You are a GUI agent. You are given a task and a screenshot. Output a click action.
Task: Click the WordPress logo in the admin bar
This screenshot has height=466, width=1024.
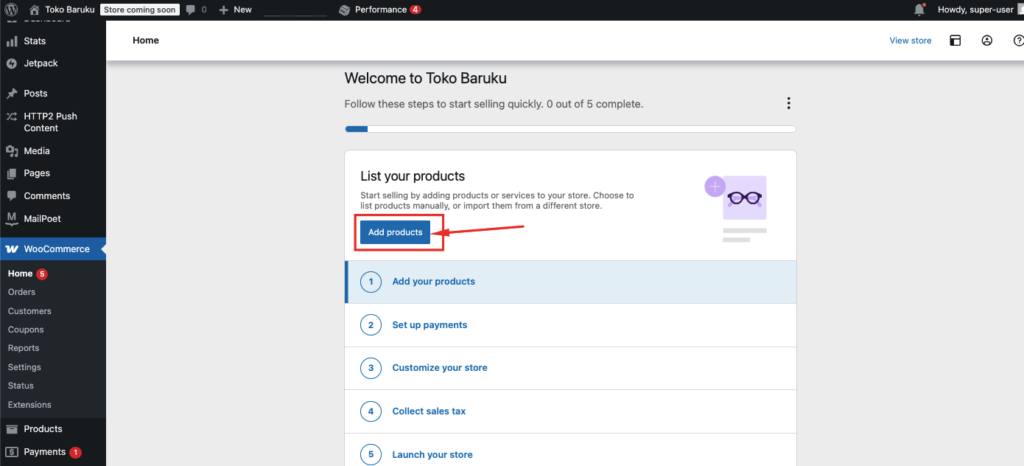[12, 10]
